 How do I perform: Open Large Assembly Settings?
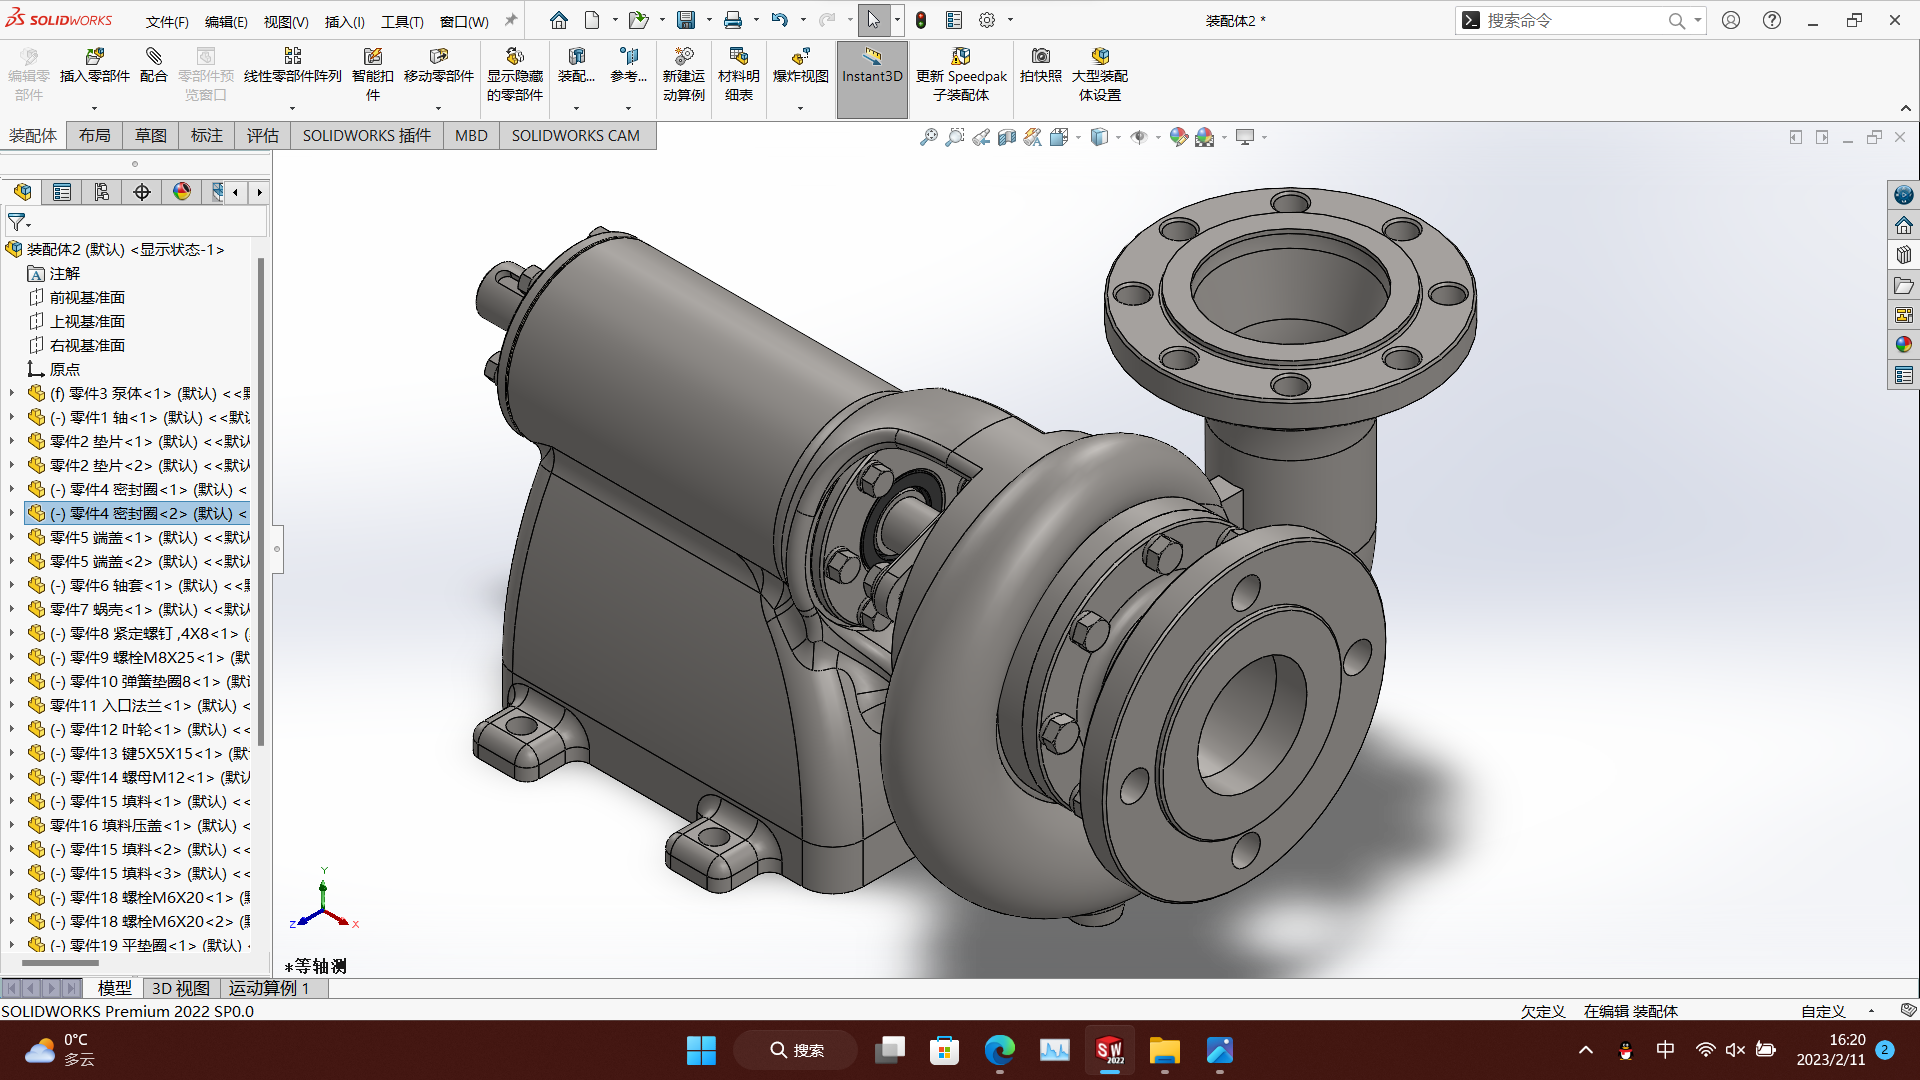[x=1099, y=74]
